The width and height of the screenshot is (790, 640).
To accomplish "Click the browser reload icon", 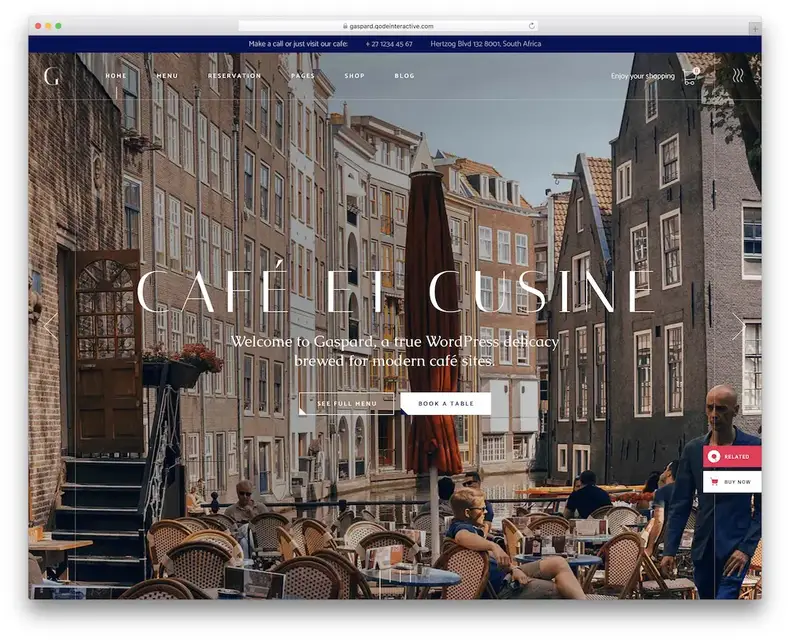I will 531,26.
